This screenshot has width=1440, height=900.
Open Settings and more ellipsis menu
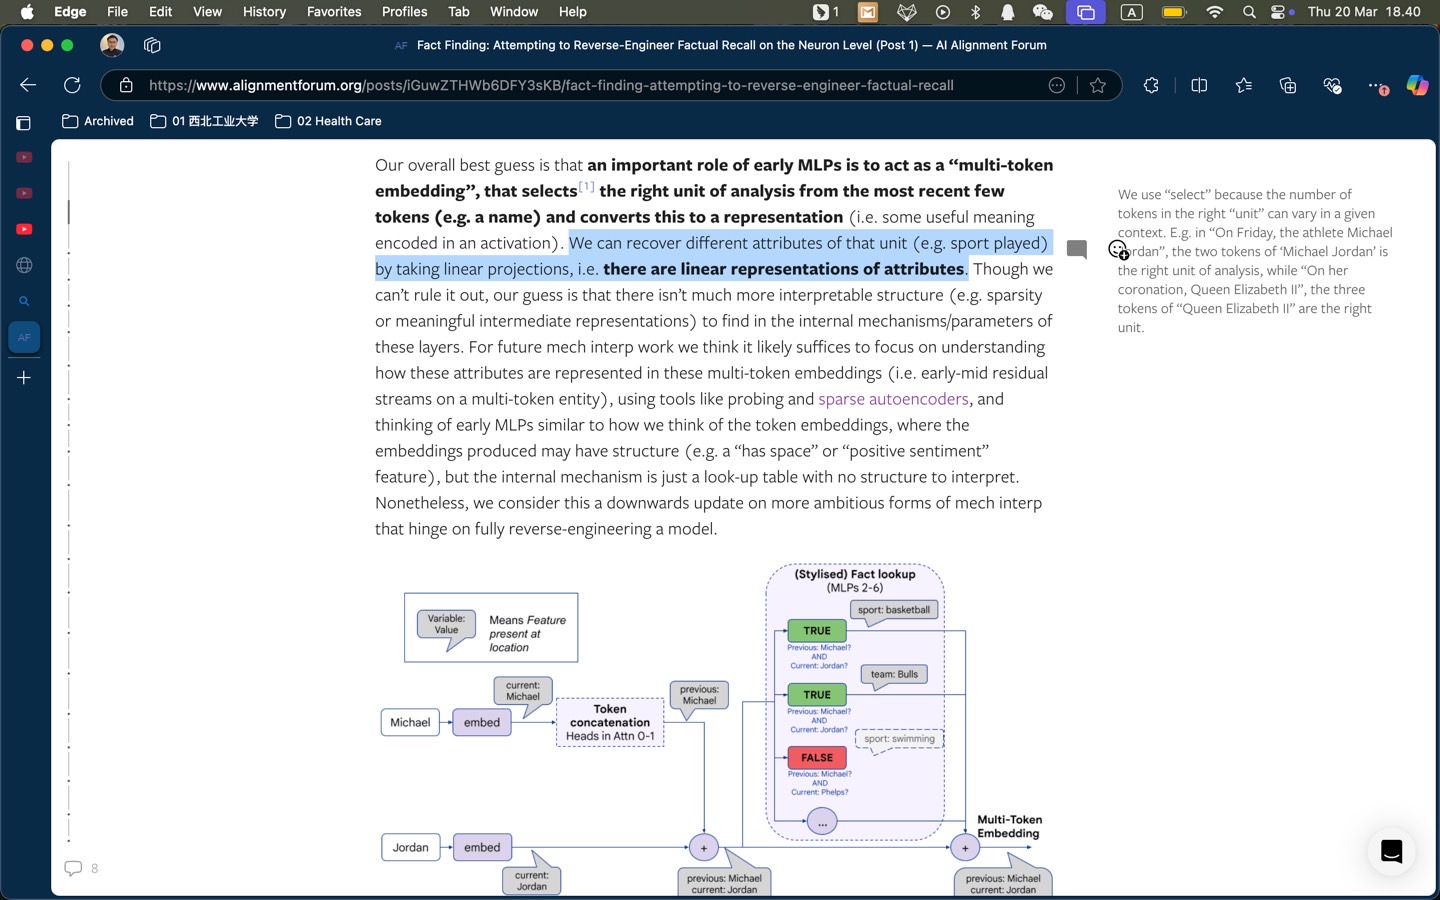[1377, 85]
